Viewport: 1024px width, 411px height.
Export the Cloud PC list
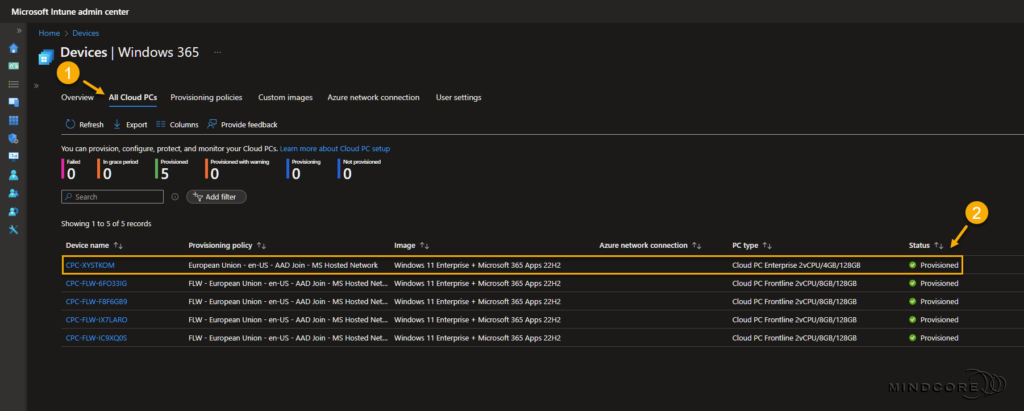pos(130,124)
